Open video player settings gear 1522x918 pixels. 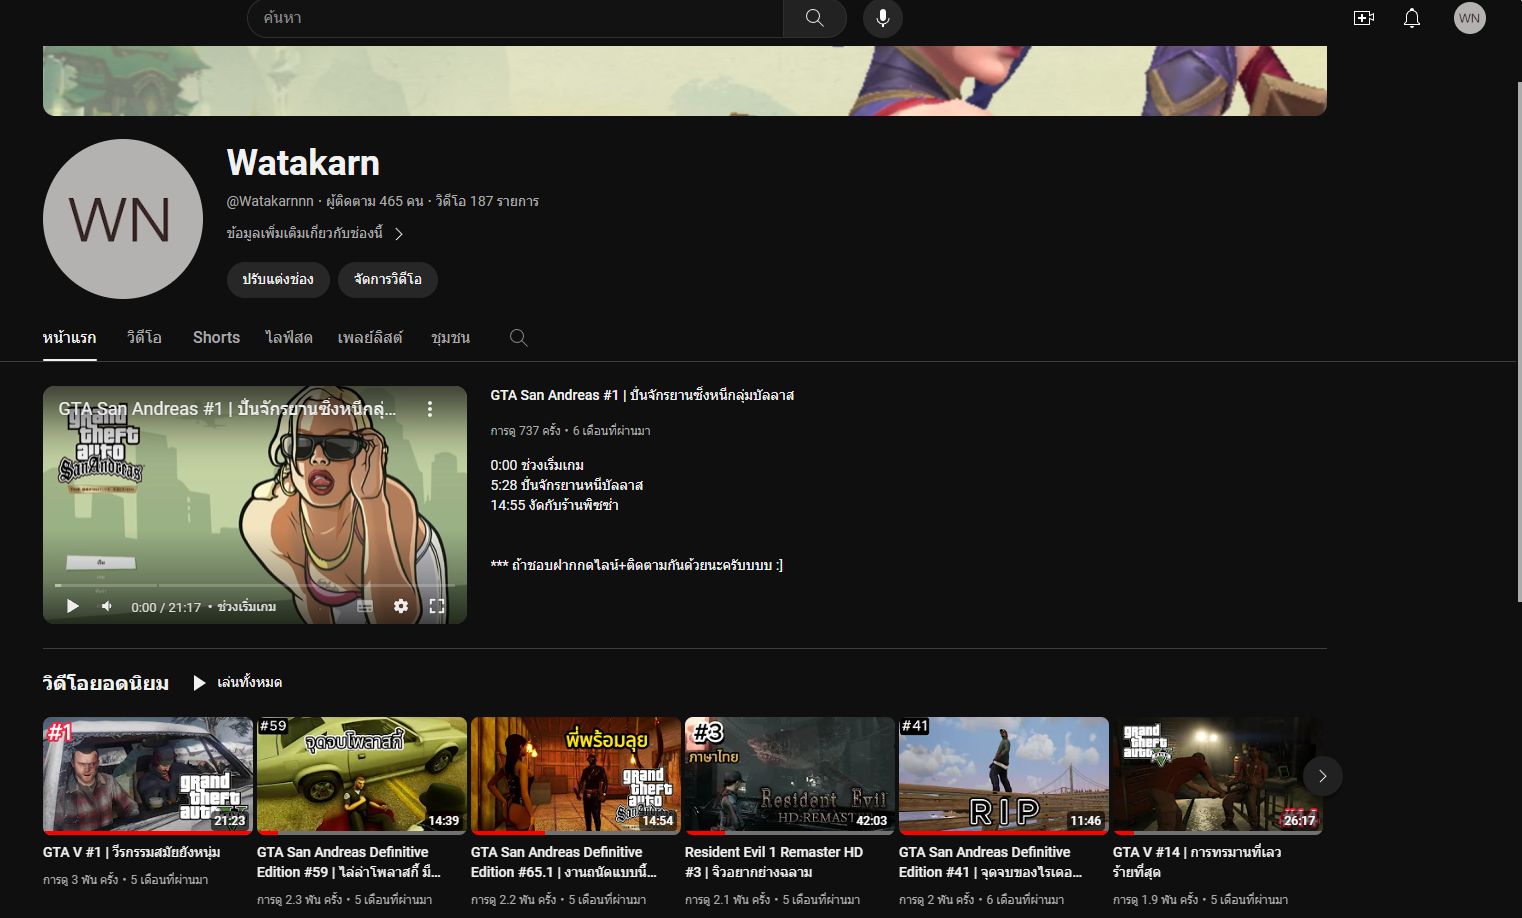point(401,606)
